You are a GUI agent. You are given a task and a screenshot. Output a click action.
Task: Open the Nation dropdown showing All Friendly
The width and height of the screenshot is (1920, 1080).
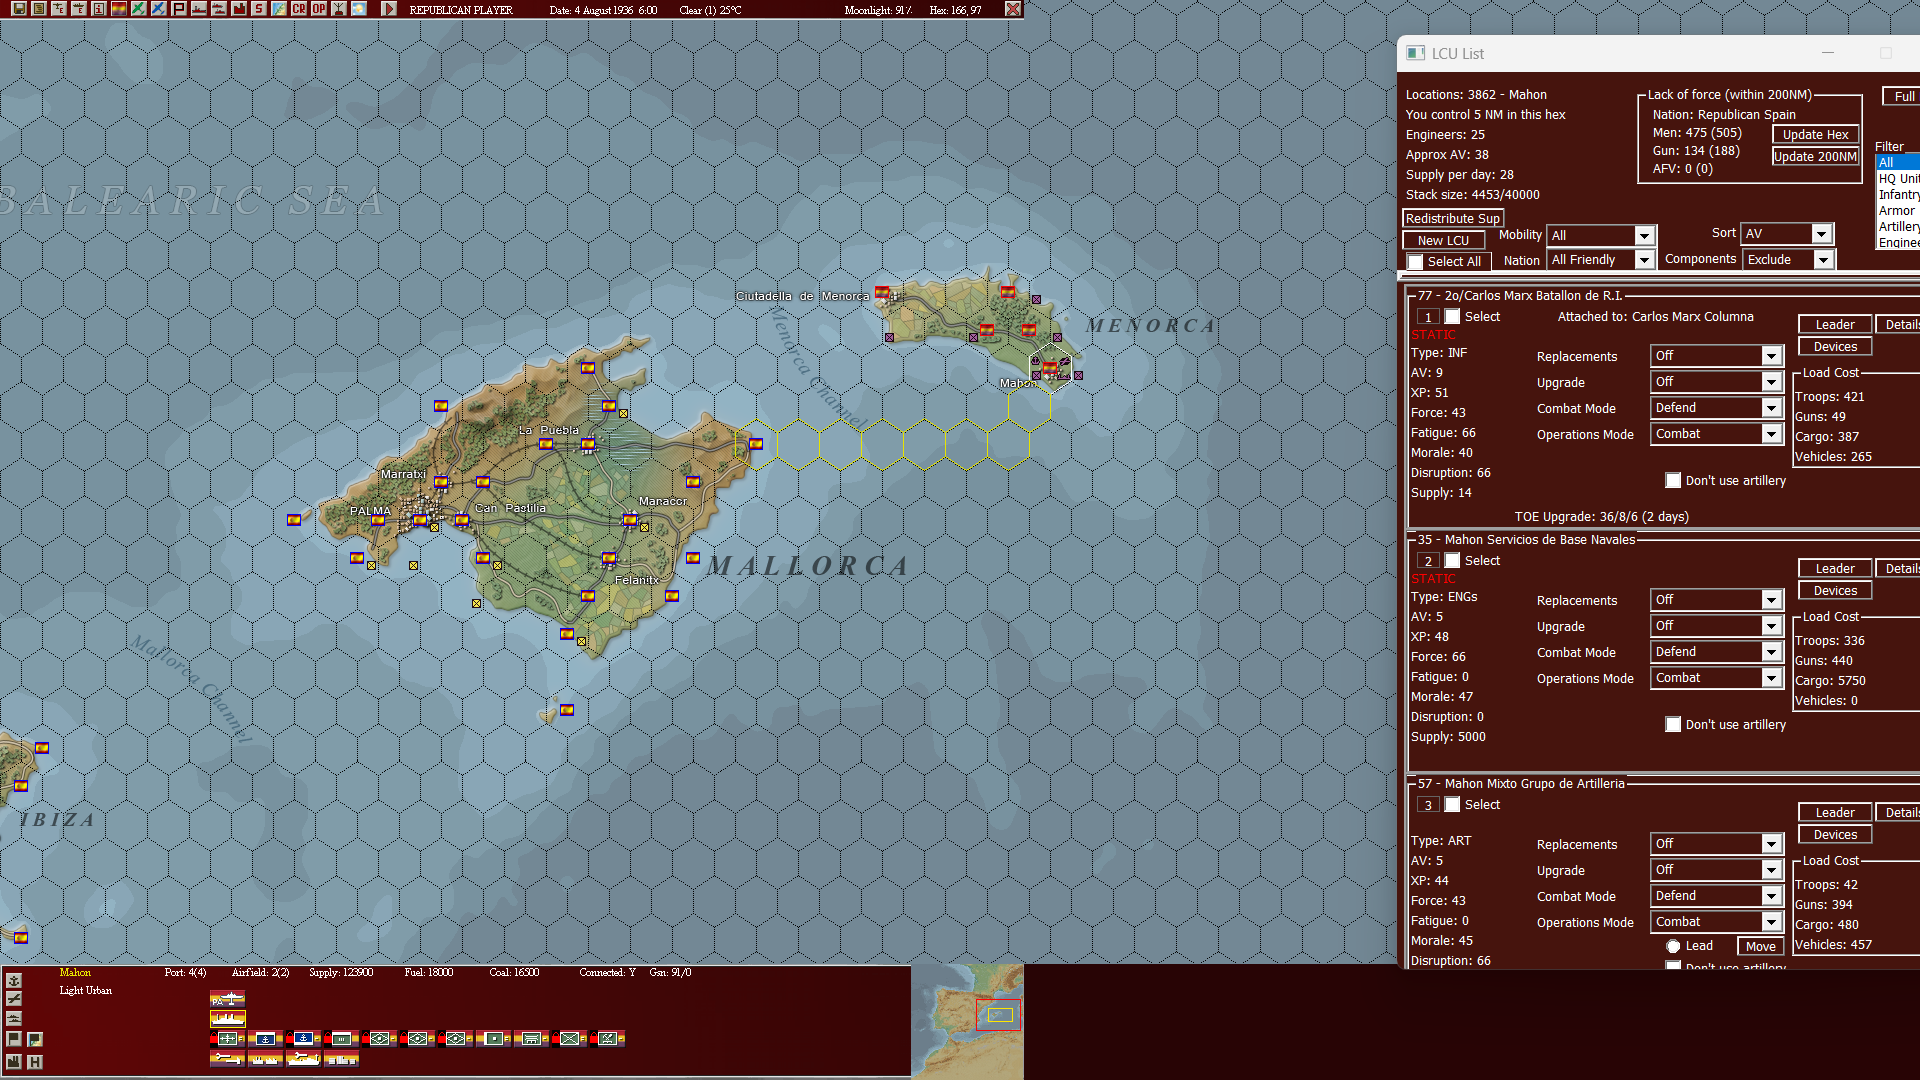[x=1601, y=259]
